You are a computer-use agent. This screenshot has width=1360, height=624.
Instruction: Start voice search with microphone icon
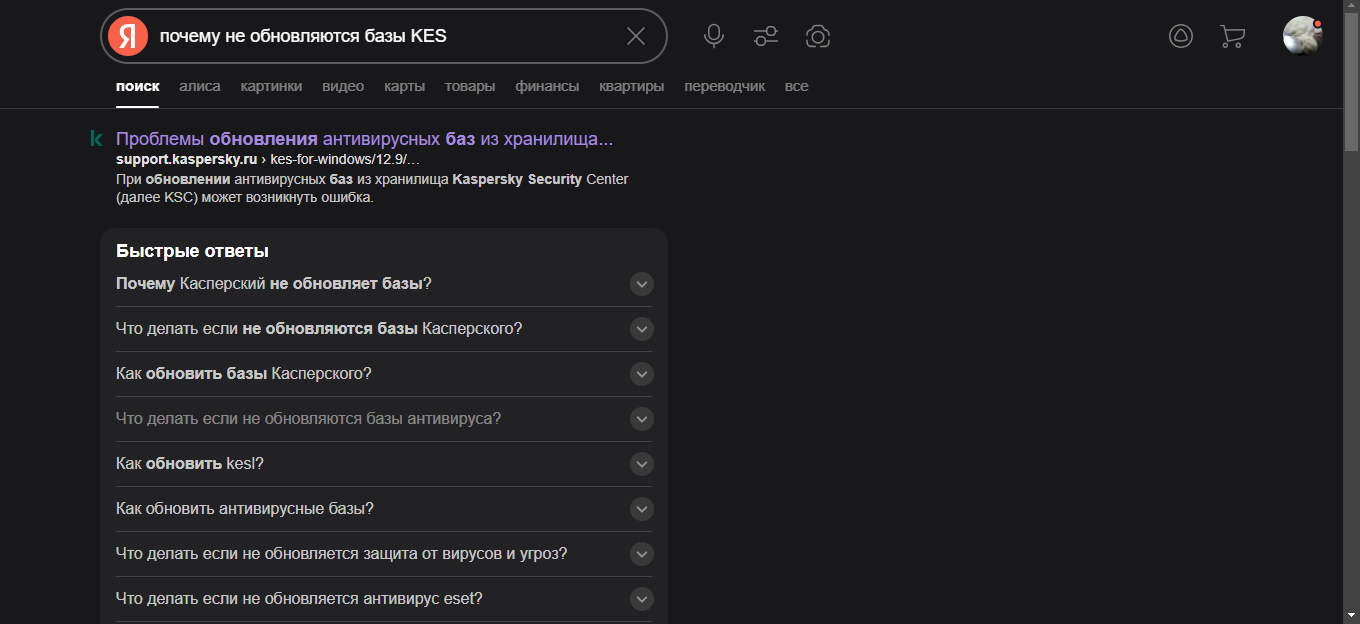pyautogui.click(x=714, y=36)
